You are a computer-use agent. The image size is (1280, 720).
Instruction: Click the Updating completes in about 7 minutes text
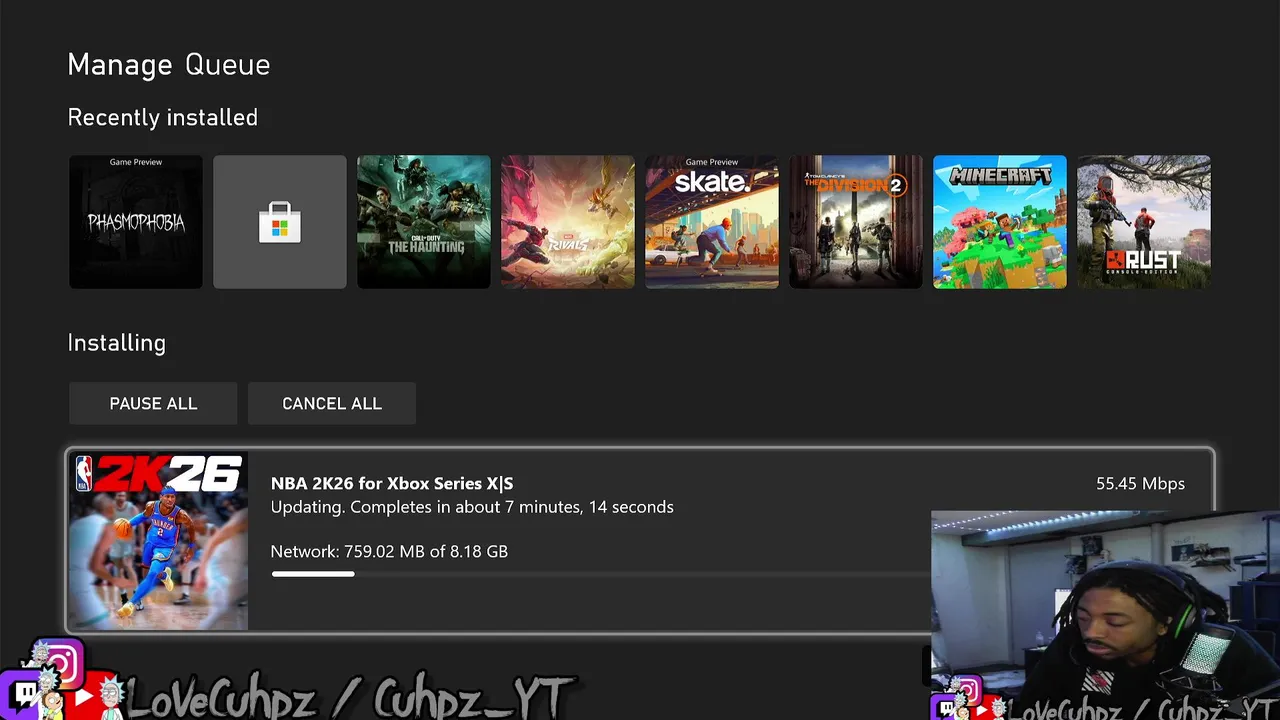(472, 507)
